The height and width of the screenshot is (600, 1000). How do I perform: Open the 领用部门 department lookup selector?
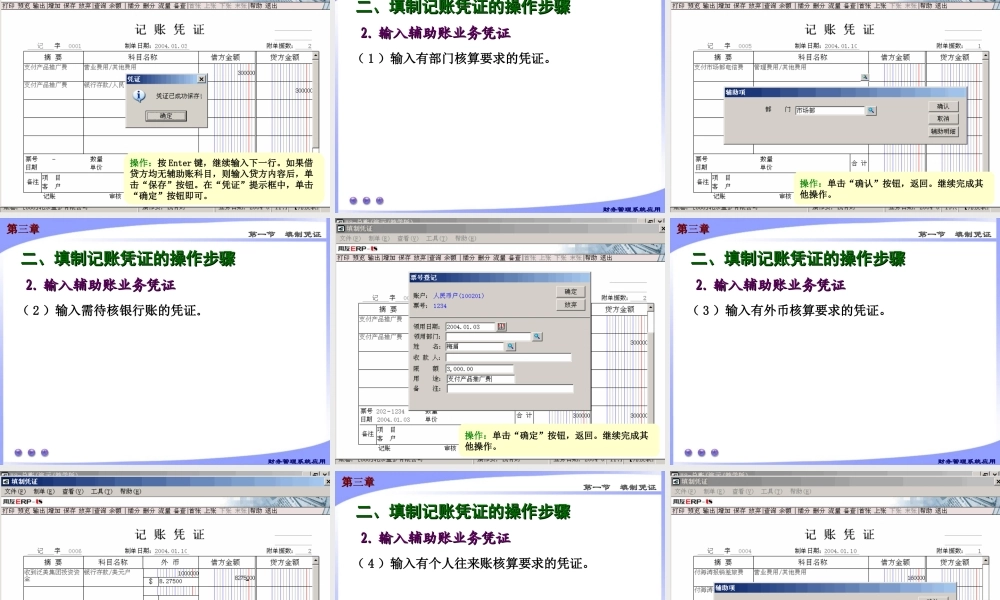[537, 337]
